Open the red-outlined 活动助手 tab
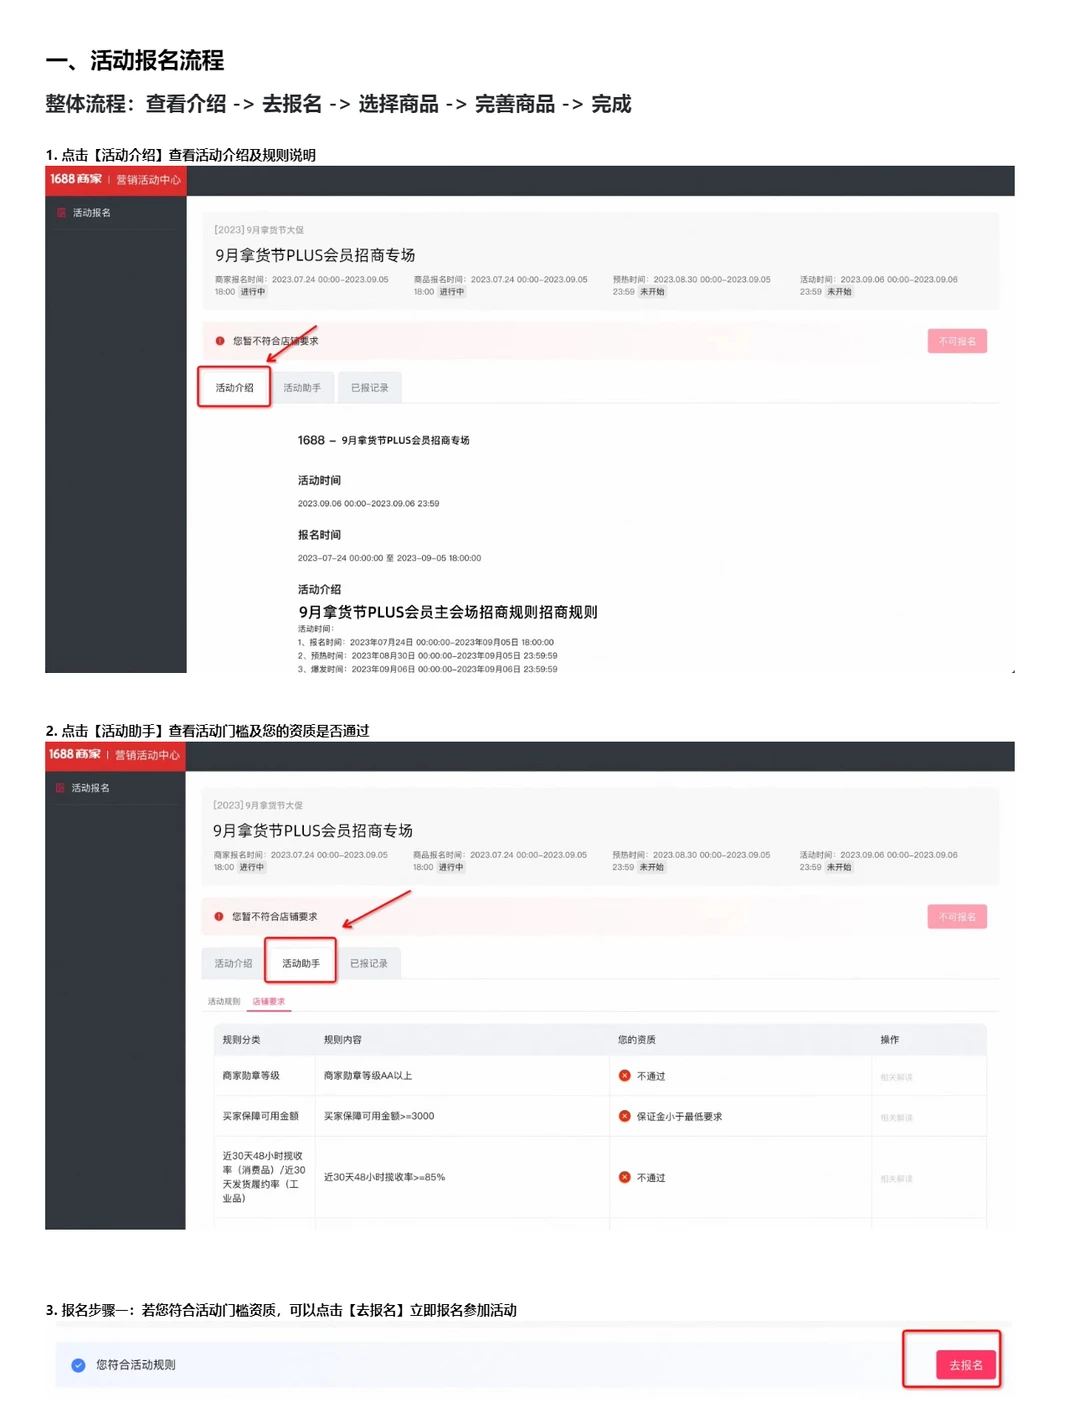The height and width of the screenshot is (1428, 1080). [x=300, y=963]
